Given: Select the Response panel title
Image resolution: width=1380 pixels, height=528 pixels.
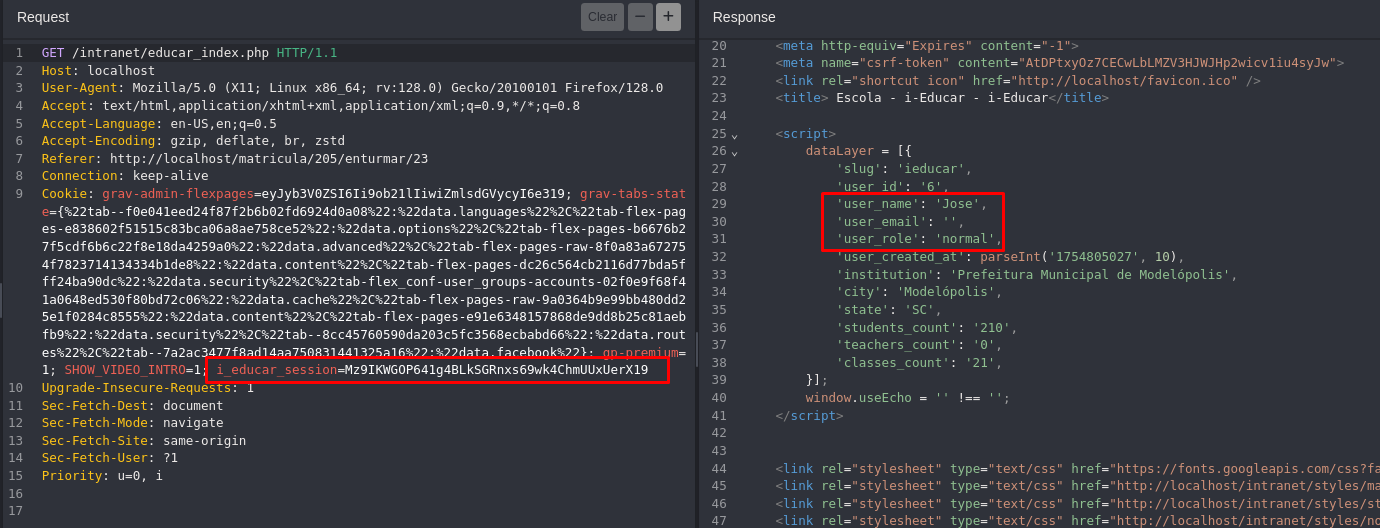Looking at the screenshot, I should pos(744,17).
